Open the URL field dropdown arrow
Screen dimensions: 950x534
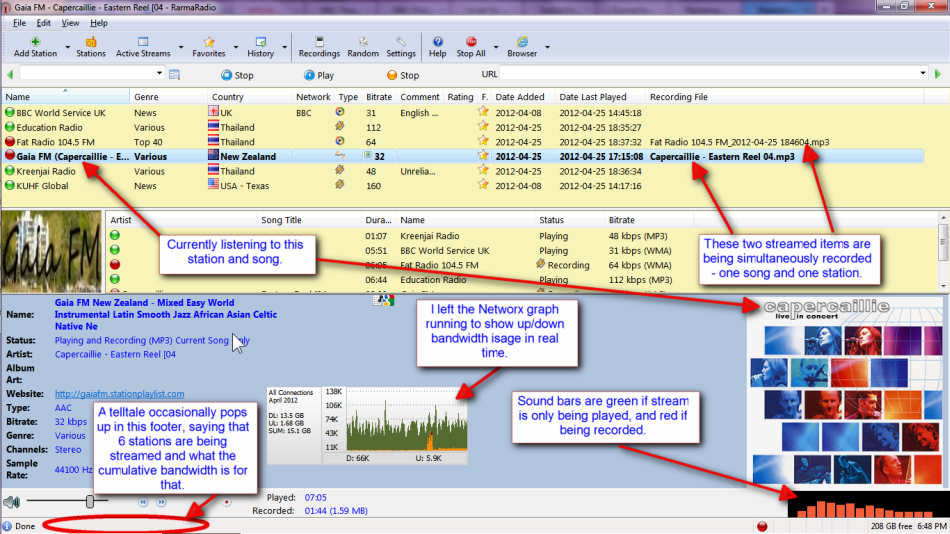[x=923, y=73]
